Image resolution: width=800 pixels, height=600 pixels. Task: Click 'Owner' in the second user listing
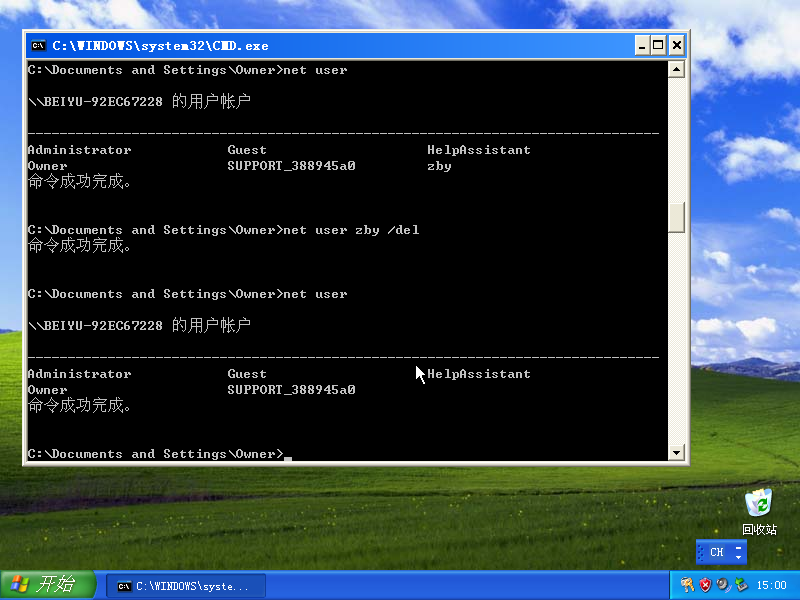[x=47, y=390]
